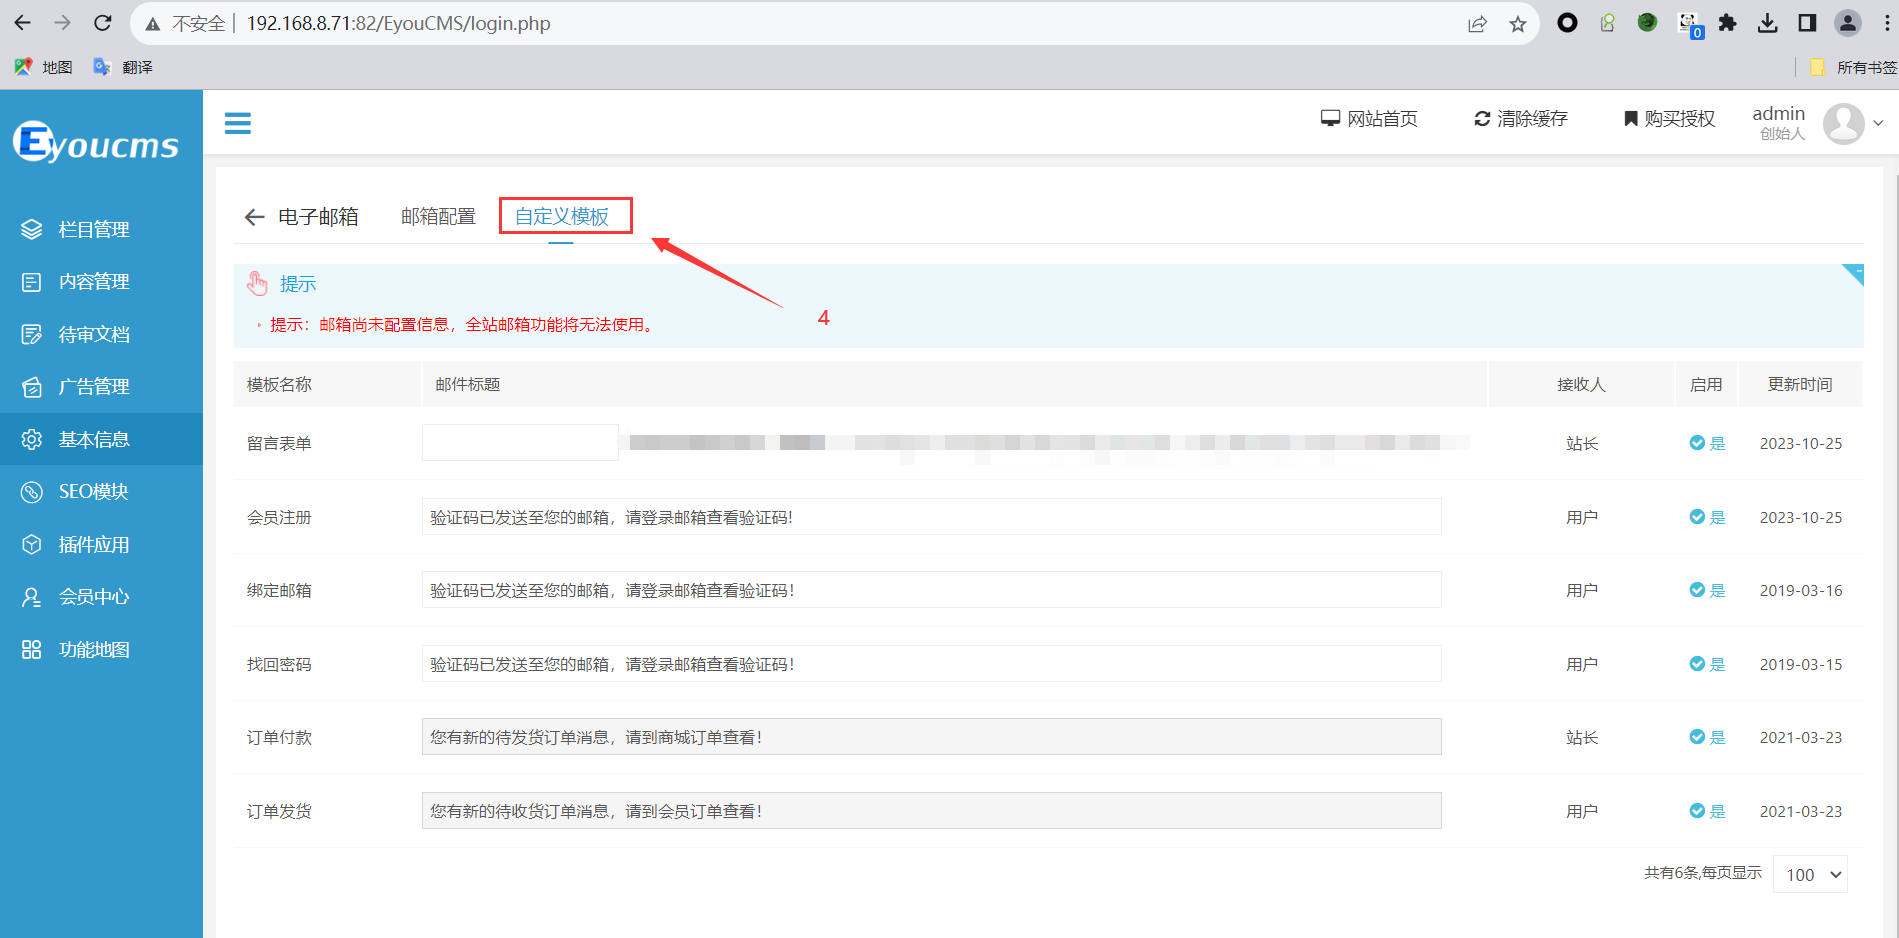Switch to 自定义模板 tab
This screenshot has height=938, width=1899.
[562, 216]
